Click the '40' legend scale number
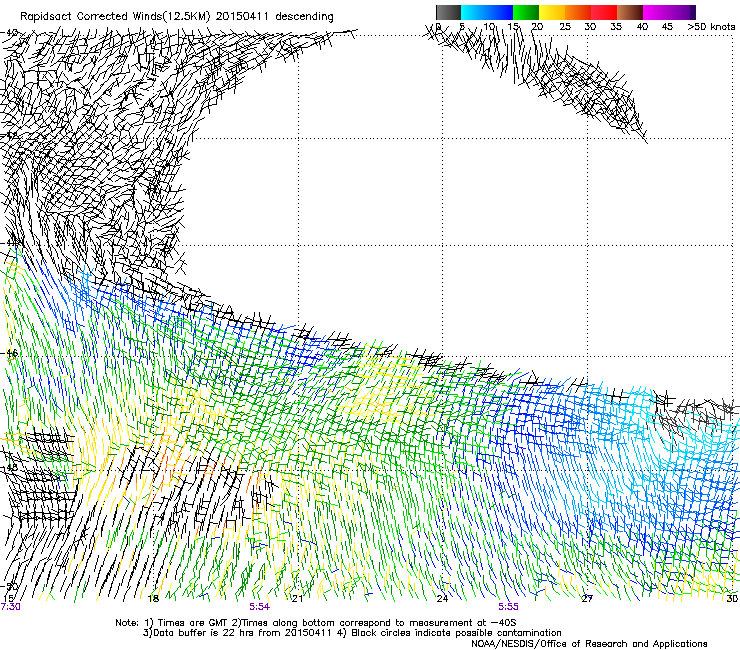Screen dimensions: 740x650 pos(642,26)
